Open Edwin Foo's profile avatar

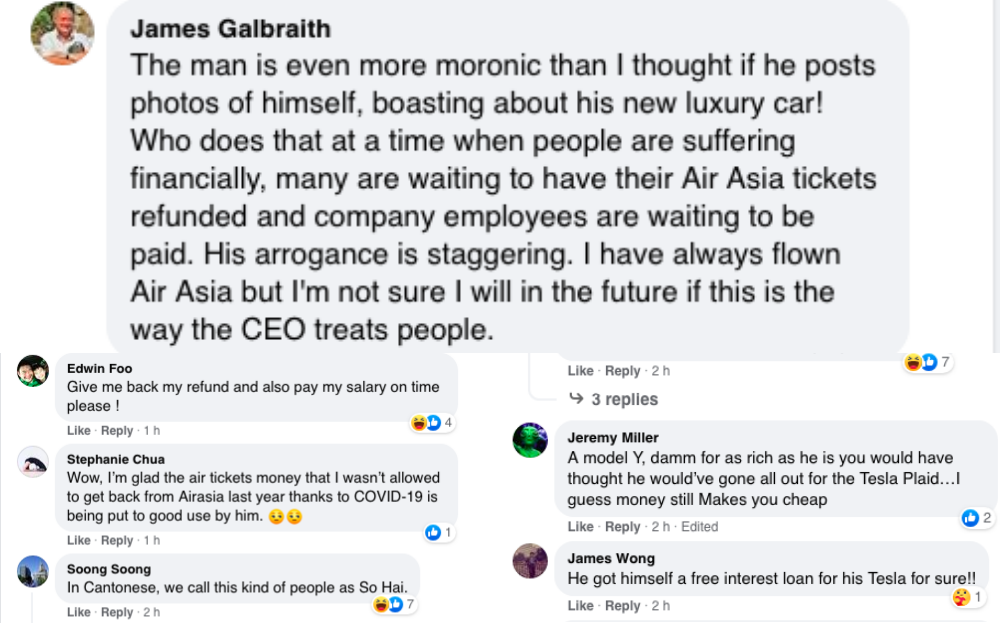pos(33,371)
